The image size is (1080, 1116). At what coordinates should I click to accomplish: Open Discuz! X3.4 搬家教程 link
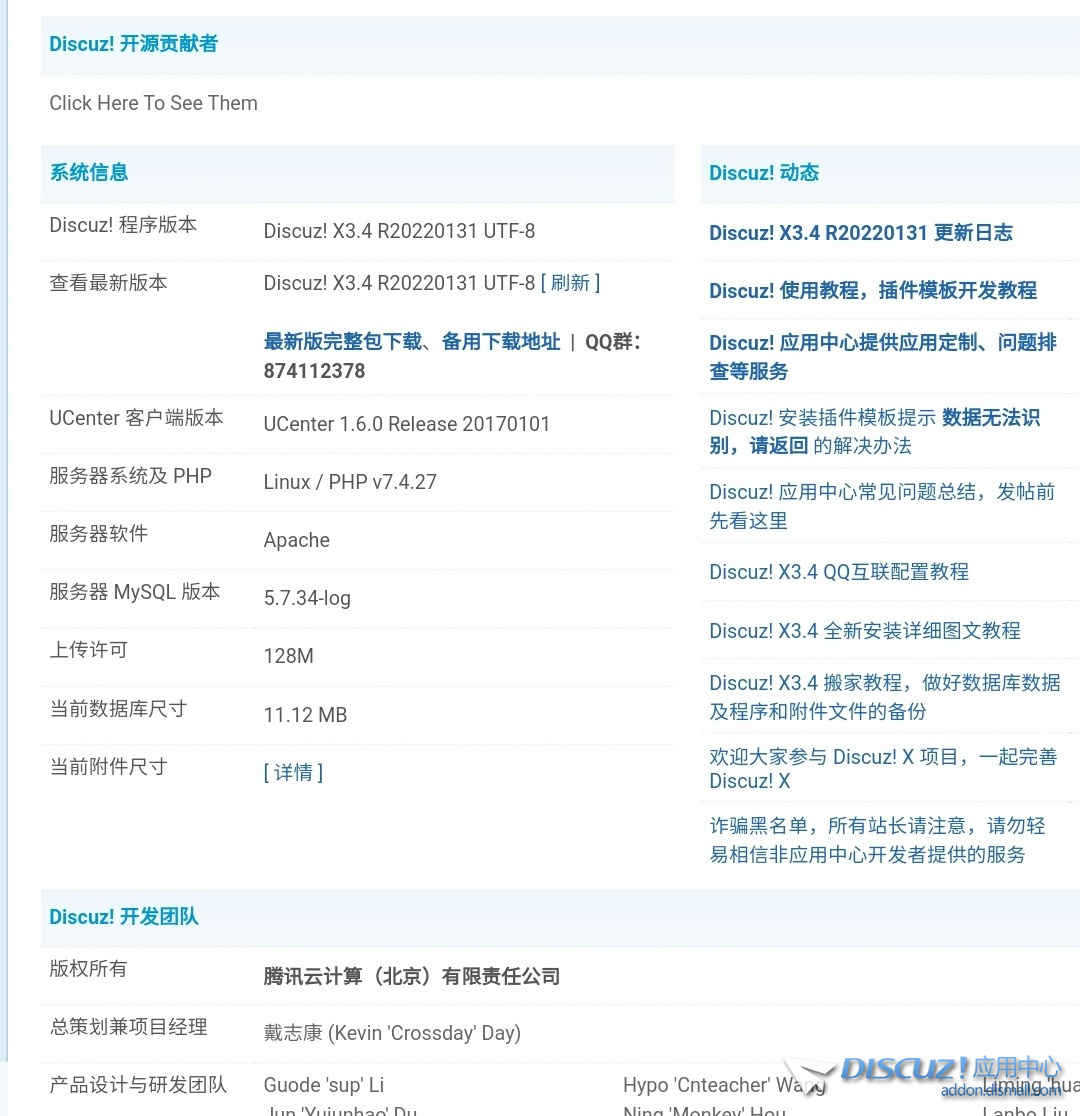click(885, 697)
